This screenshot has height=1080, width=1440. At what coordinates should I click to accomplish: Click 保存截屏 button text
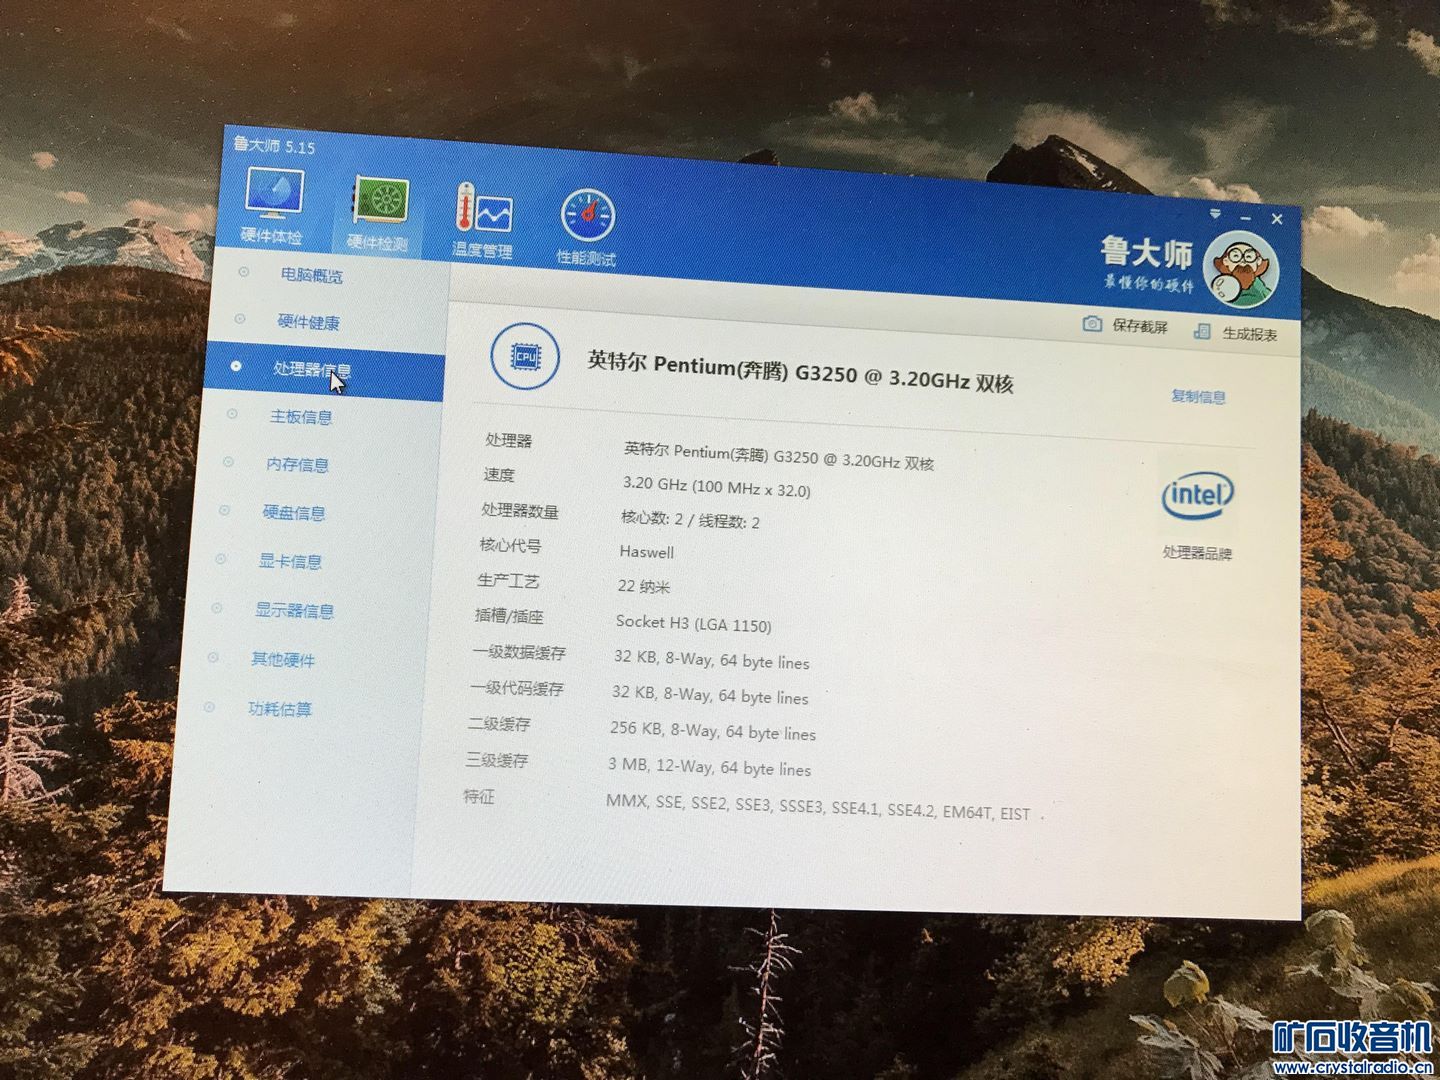[1140, 327]
